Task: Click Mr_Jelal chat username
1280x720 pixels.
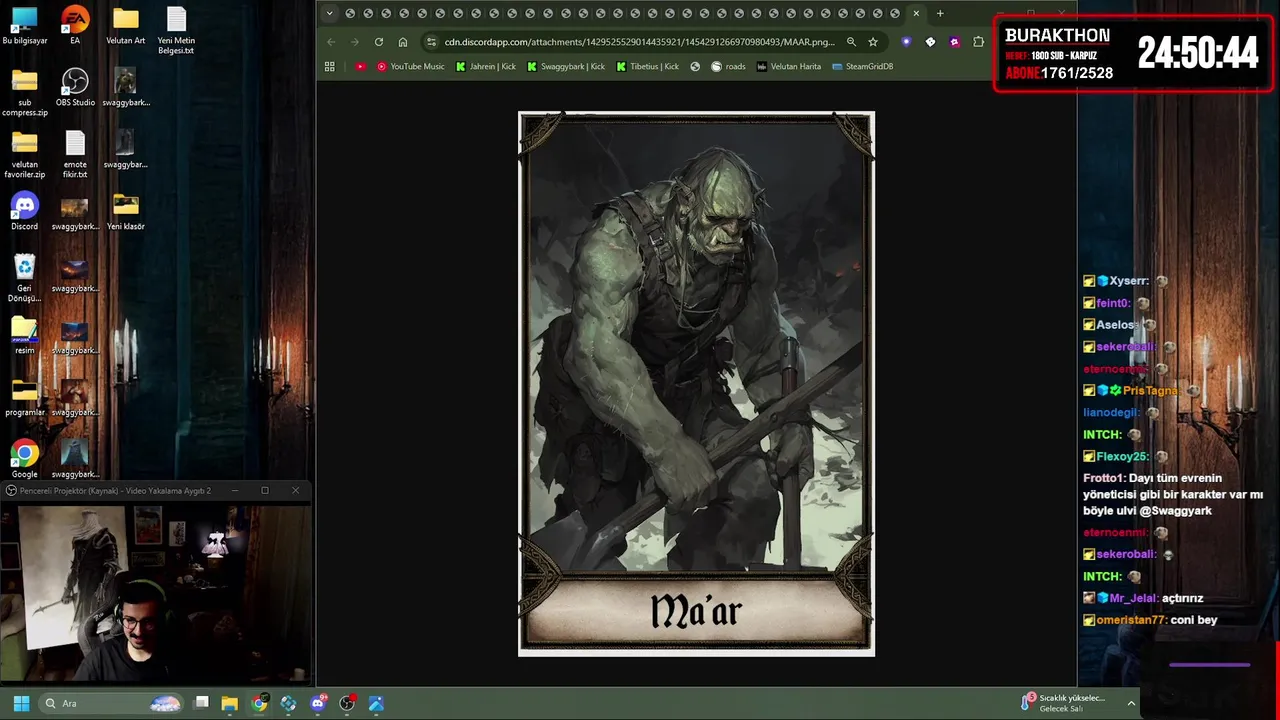Action: coord(1134,598)
